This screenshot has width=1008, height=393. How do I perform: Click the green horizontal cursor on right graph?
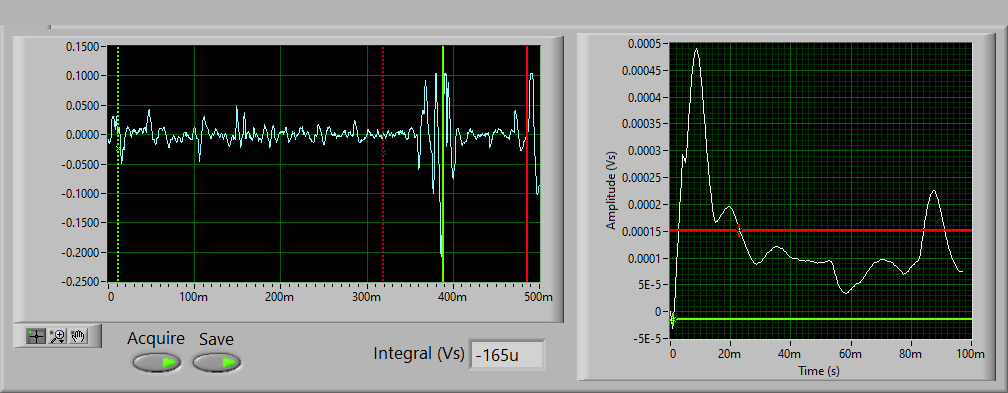[x=821, y=319]
